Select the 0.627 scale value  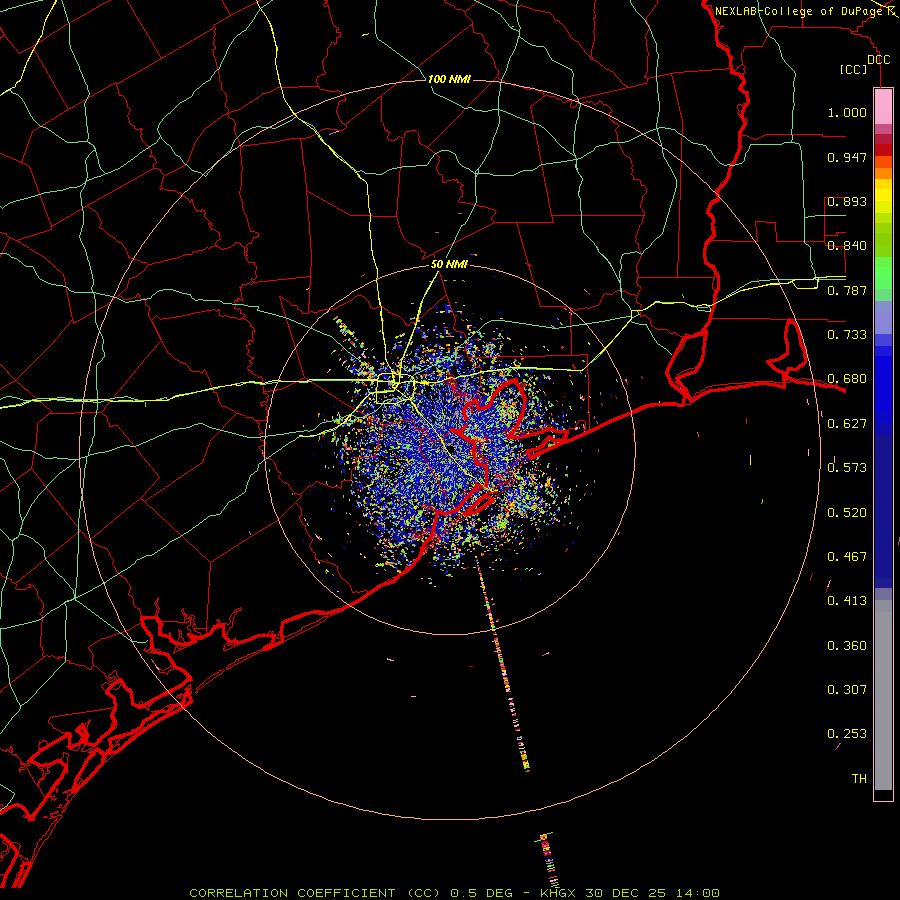click(847, 424)
